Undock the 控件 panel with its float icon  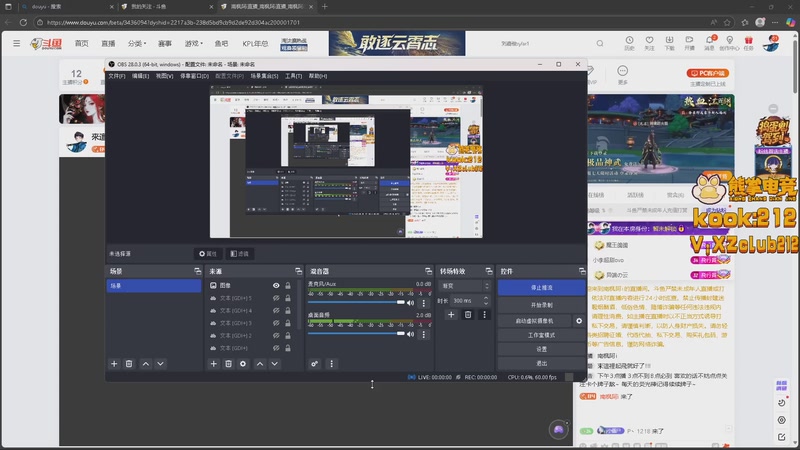(582, 271)
